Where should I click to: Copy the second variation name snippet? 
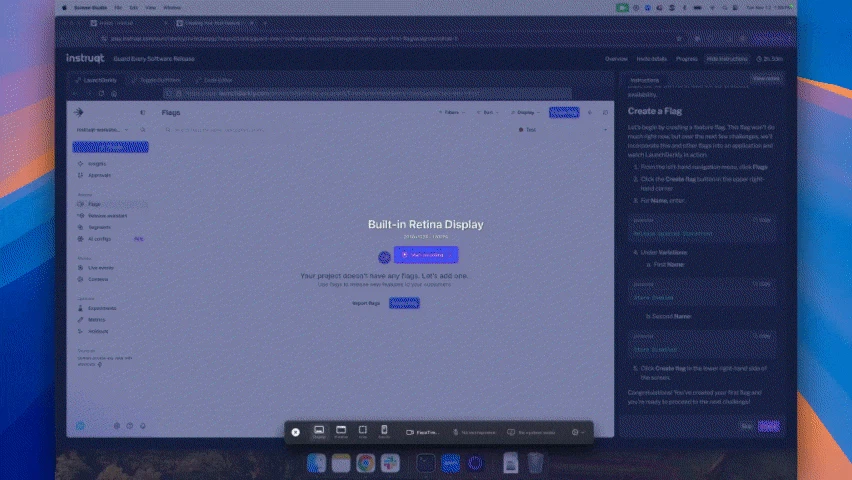click(762, 336)
